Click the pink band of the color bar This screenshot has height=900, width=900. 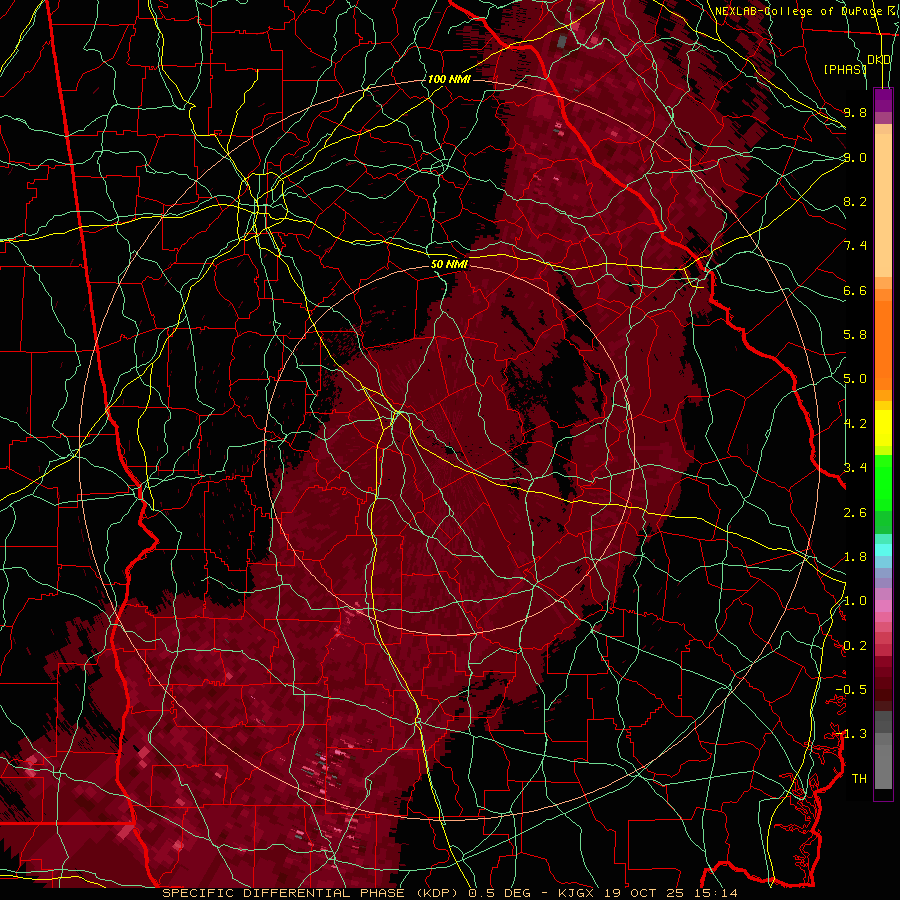[x=883, y=606]
